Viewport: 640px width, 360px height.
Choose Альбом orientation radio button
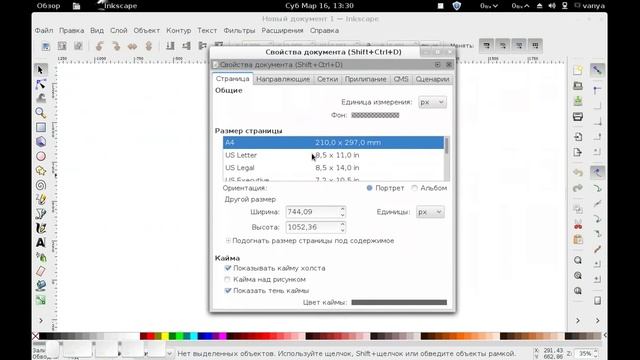414,188
